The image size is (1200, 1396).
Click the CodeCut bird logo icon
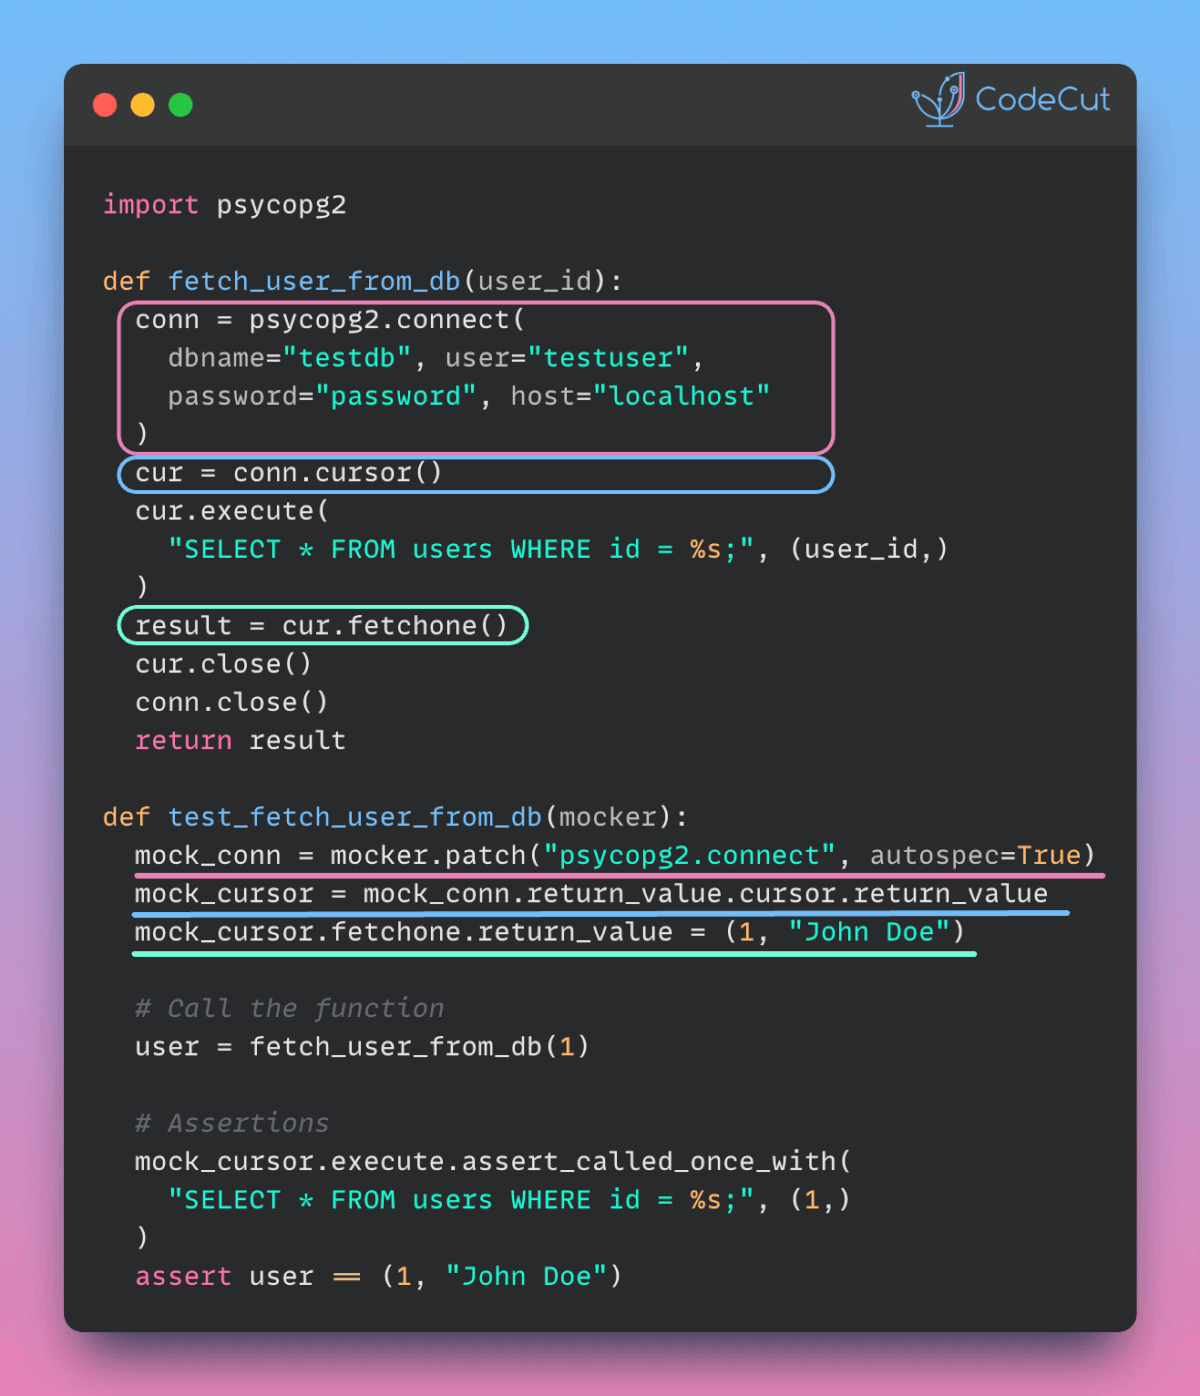938,100
